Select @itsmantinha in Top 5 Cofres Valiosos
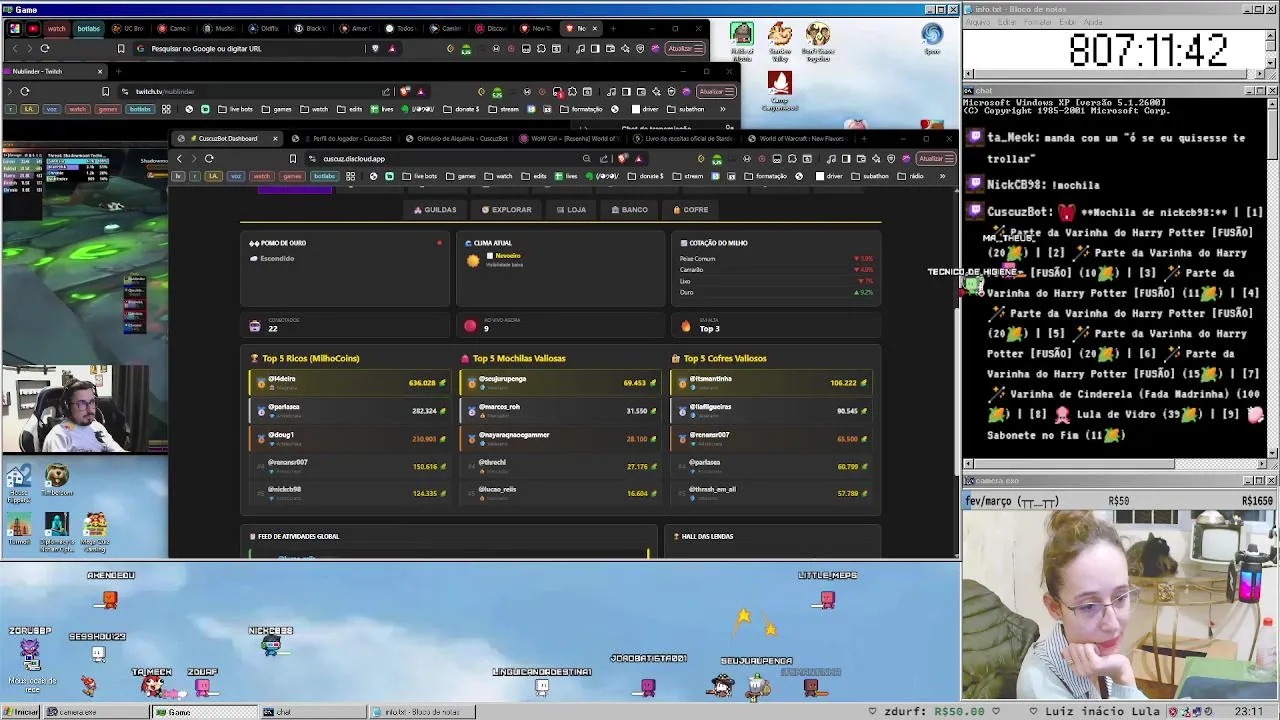The height and width of the screenshot is (720, 1280). (x=771, y=382)
